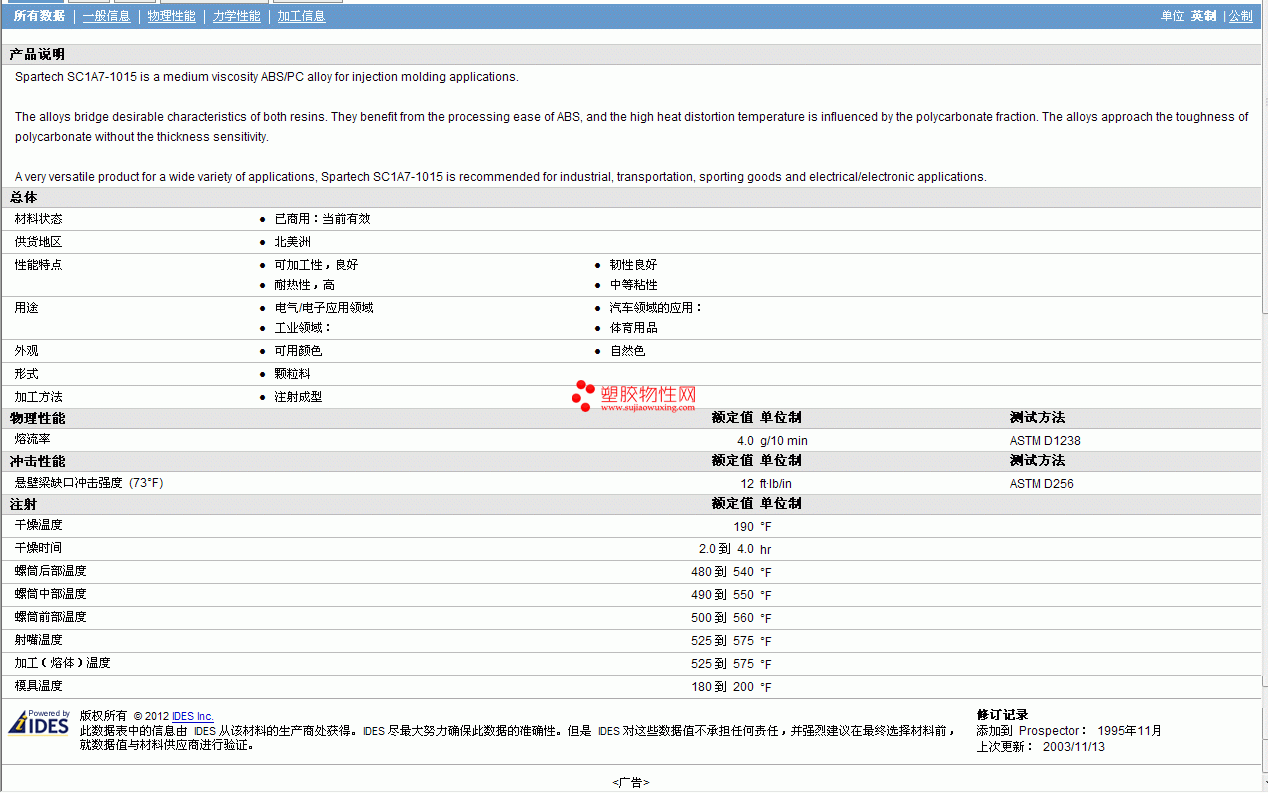Click 可加工性，良好 feature
The width and height of the screenshot is (1268, 793).
click(x=316, y=264)
